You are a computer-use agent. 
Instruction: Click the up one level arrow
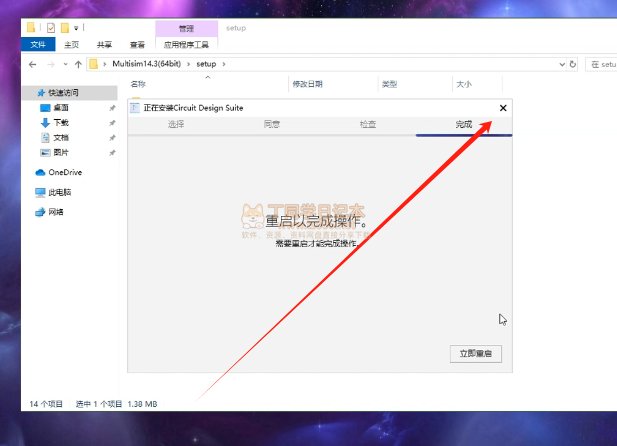[78, 64]
